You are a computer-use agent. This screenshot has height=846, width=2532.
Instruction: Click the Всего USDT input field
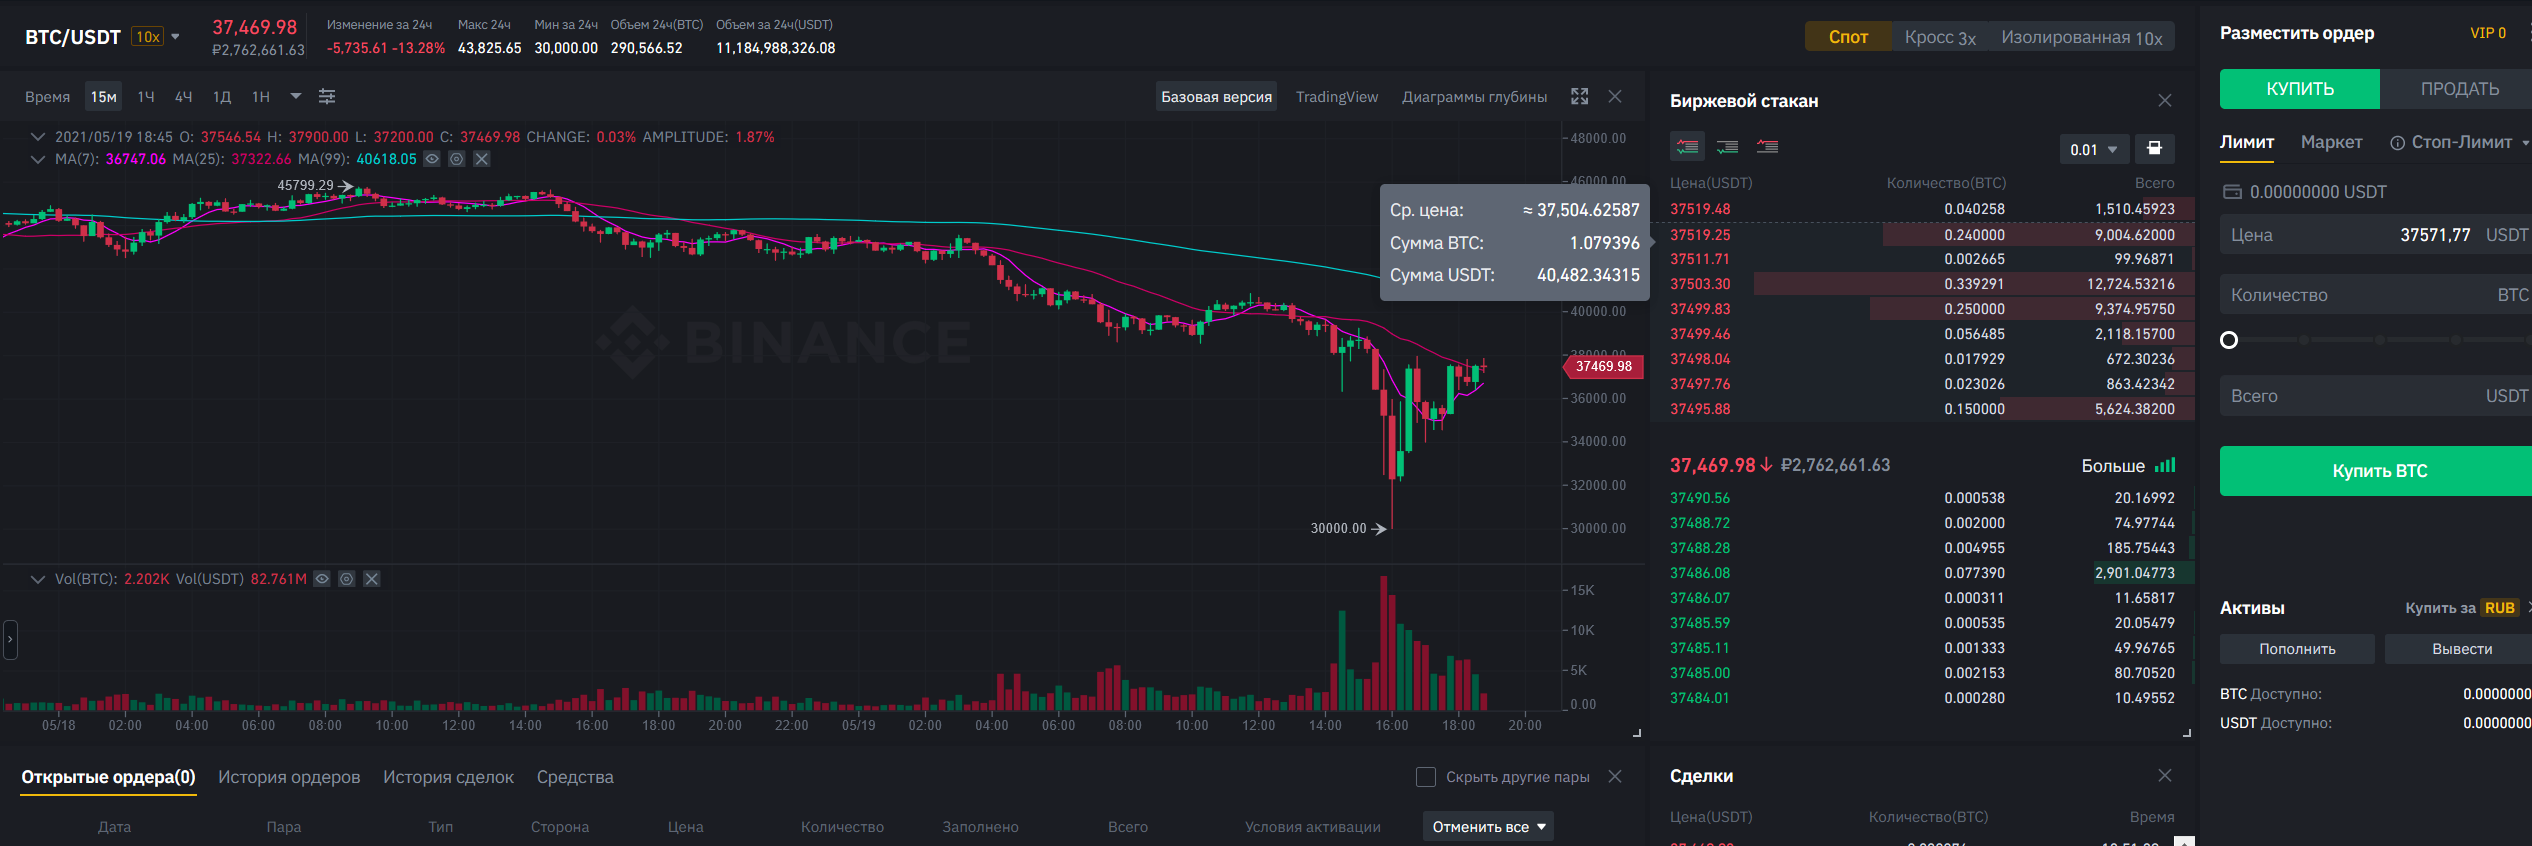pyautogui.click(x=2376, y=396)
